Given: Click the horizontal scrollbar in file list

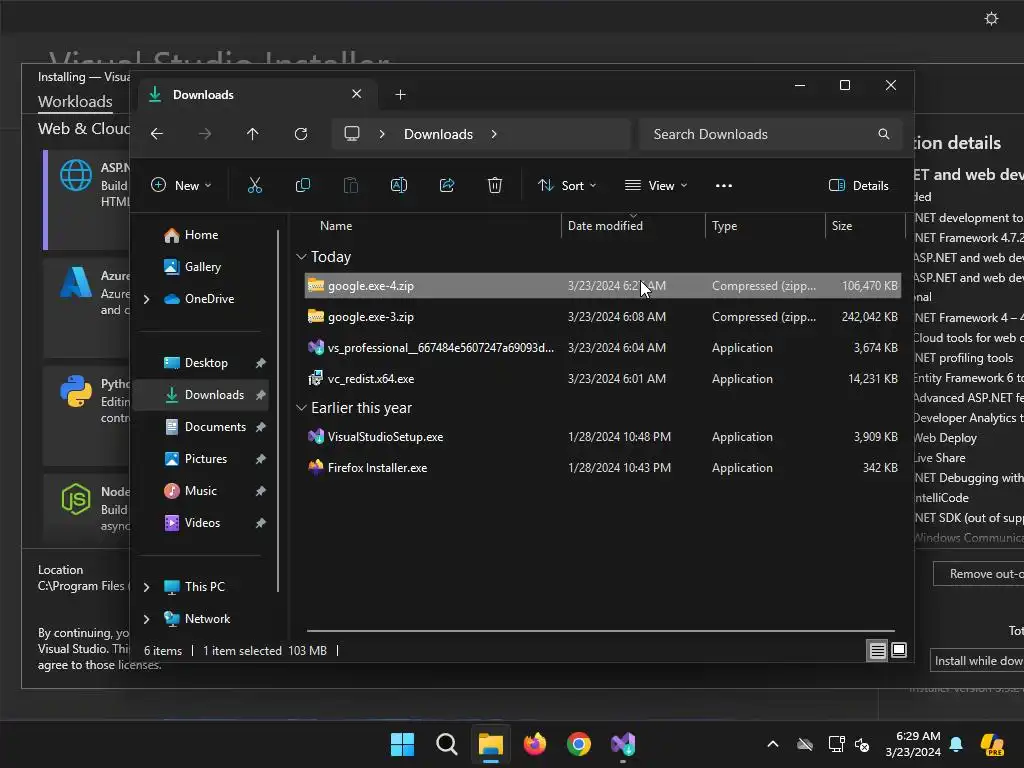Looking at the screenshot, I should tap(601, 631).
